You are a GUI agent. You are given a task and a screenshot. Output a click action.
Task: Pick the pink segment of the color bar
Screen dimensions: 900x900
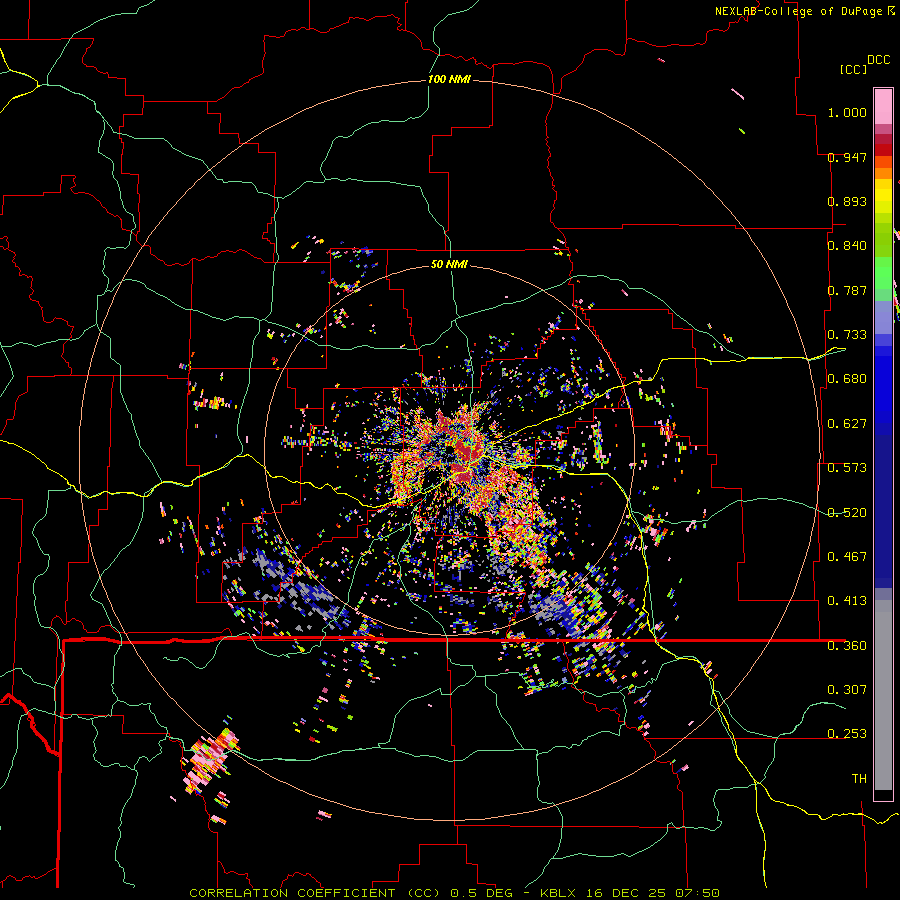tap(883, 107)
